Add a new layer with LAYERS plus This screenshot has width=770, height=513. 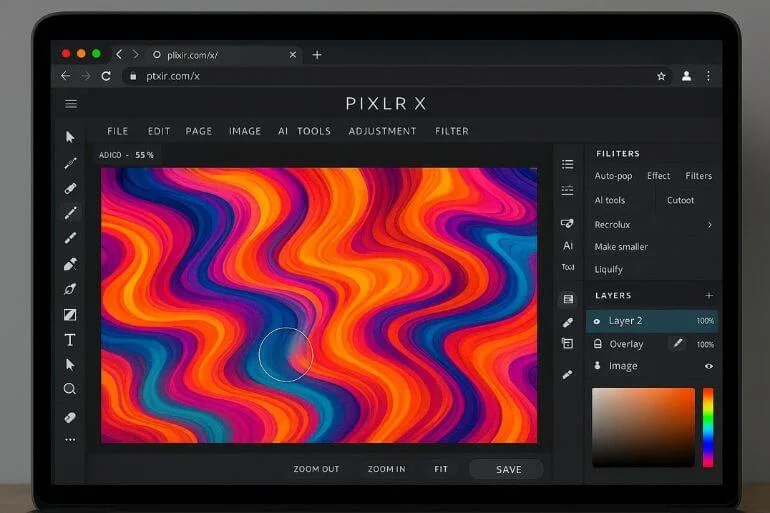(x=709, y=296)
